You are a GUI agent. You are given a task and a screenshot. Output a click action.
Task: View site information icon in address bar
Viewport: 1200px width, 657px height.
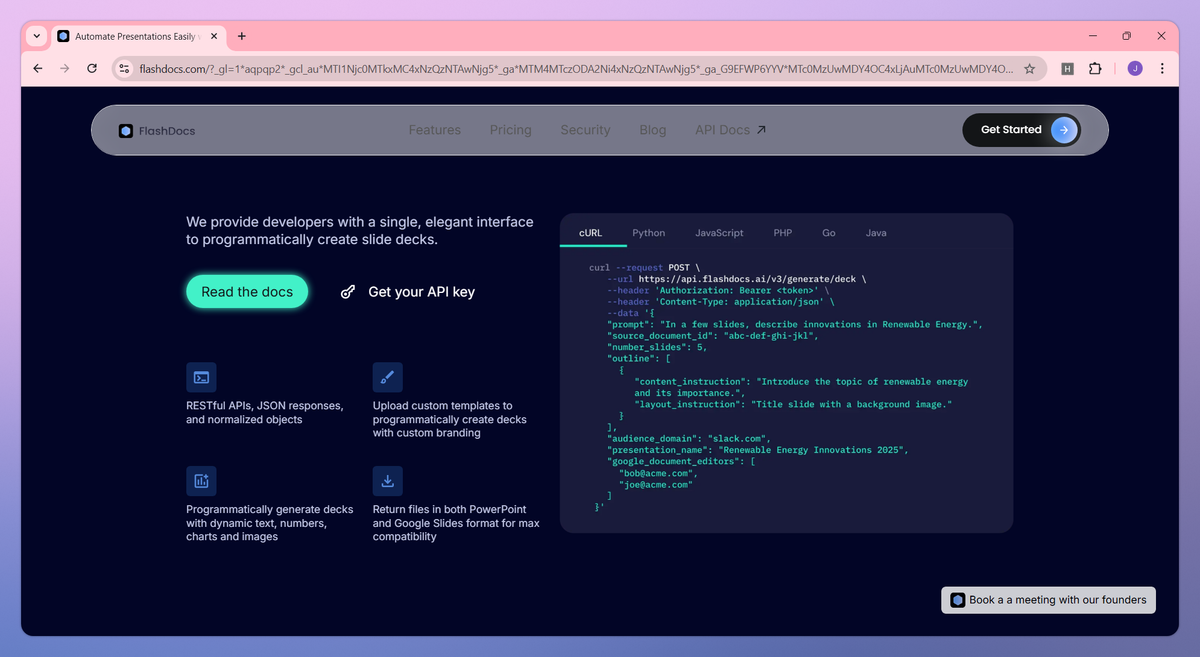pyautogui.click(x=124, y=69)
